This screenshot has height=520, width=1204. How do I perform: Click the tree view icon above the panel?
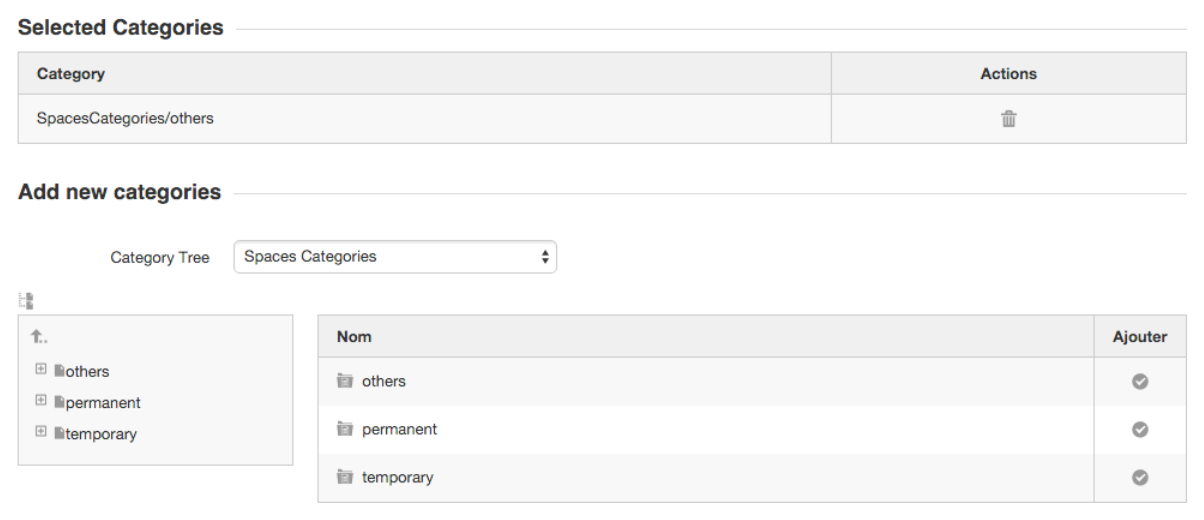[x=26, y=300]
